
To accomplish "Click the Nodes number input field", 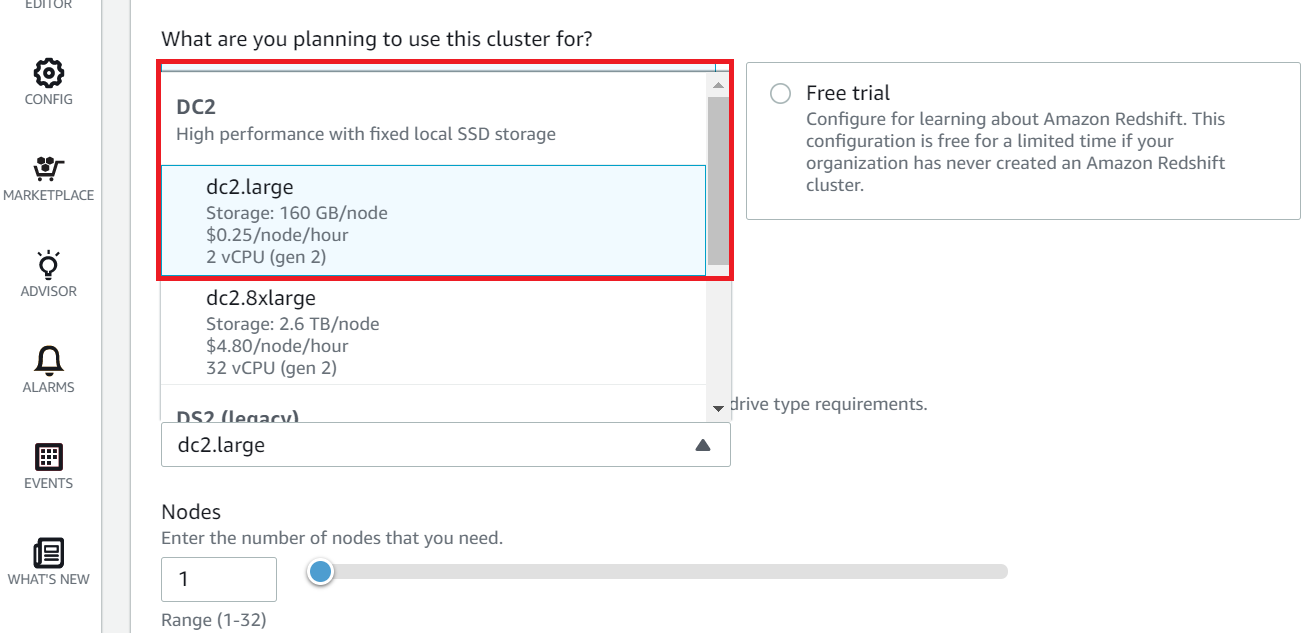I will coord(218,579).
